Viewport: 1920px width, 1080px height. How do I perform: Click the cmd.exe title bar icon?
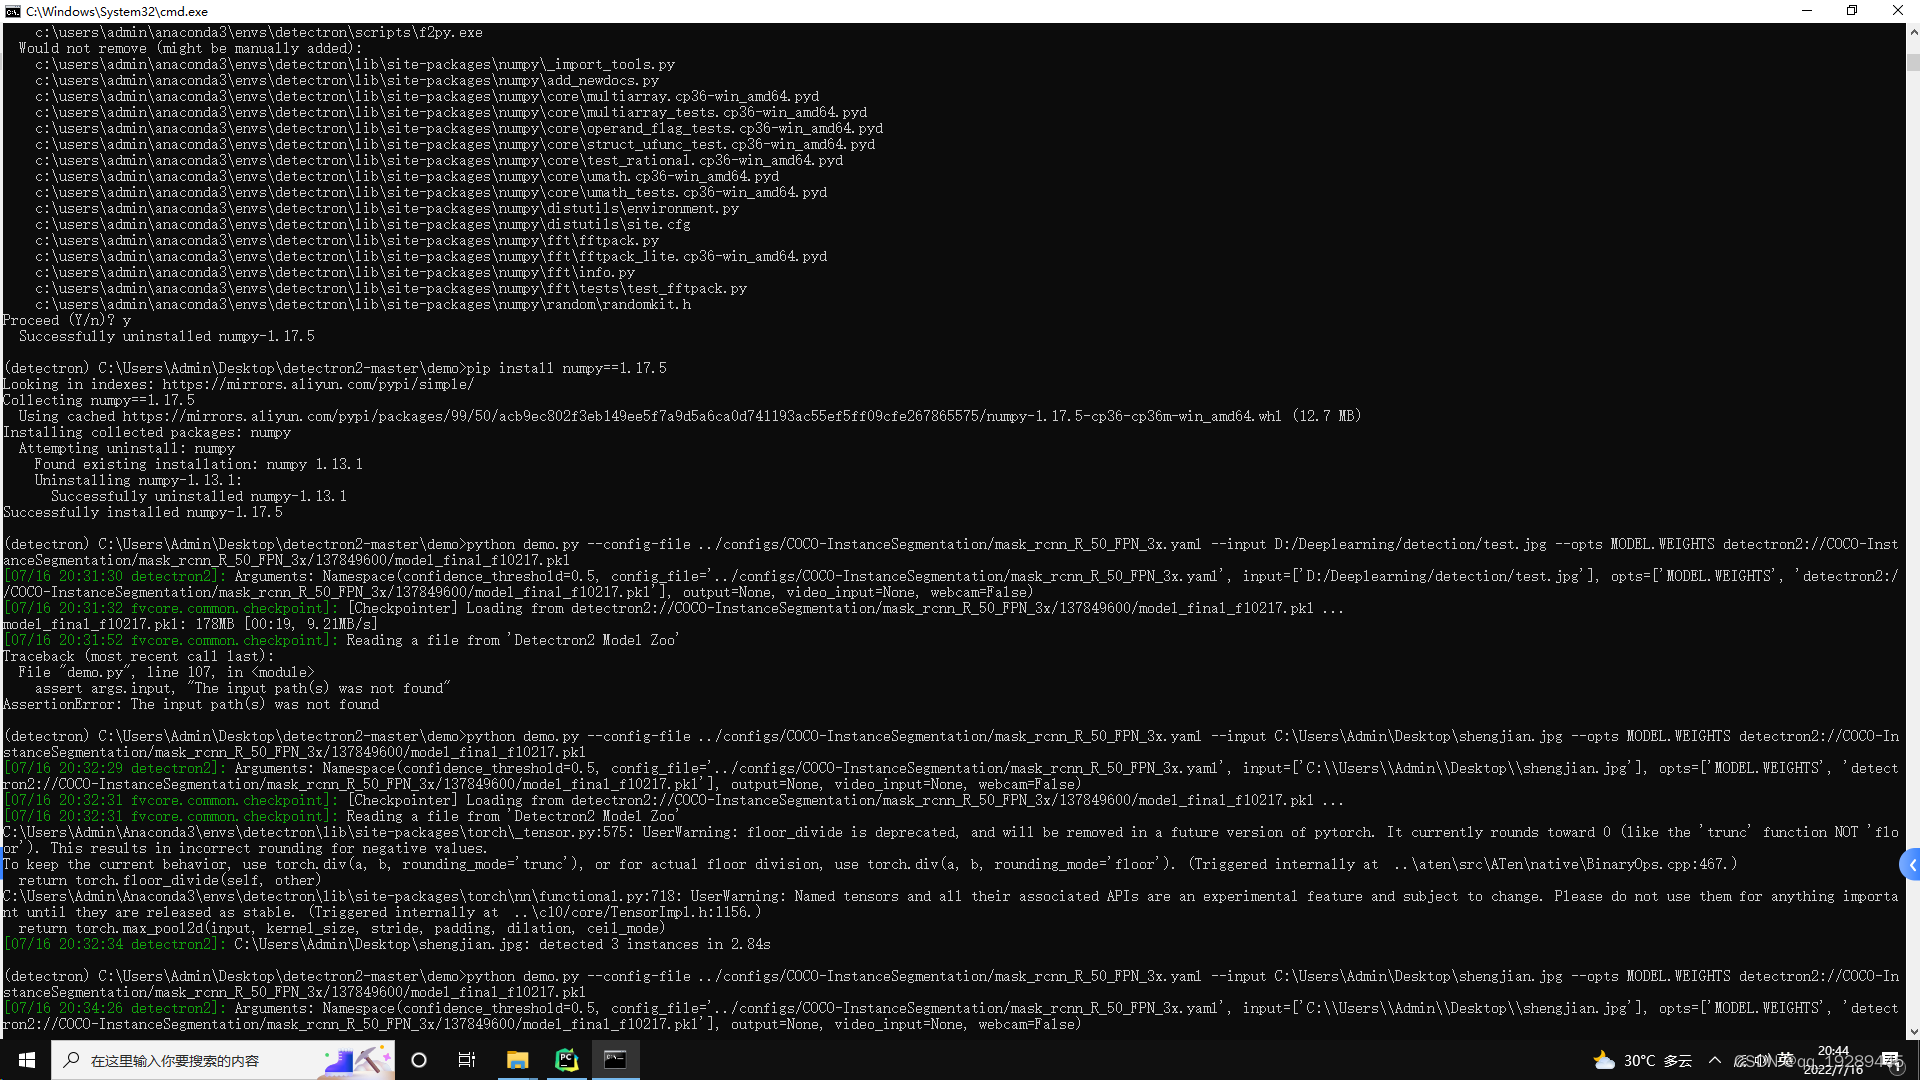coord(12,11)
